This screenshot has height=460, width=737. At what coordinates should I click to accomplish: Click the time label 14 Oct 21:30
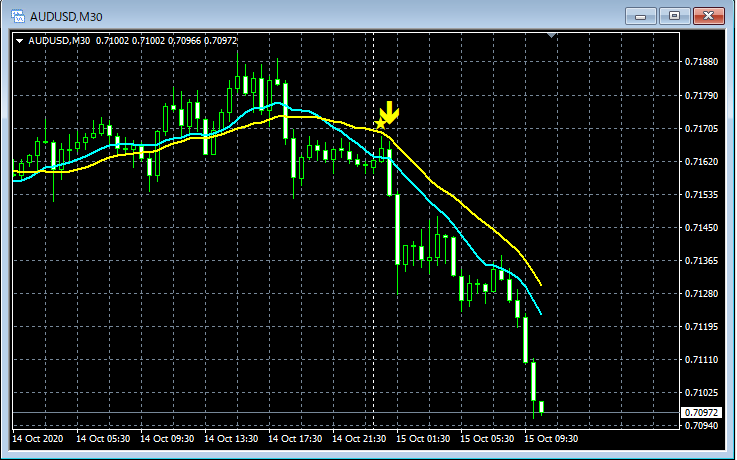359,439
